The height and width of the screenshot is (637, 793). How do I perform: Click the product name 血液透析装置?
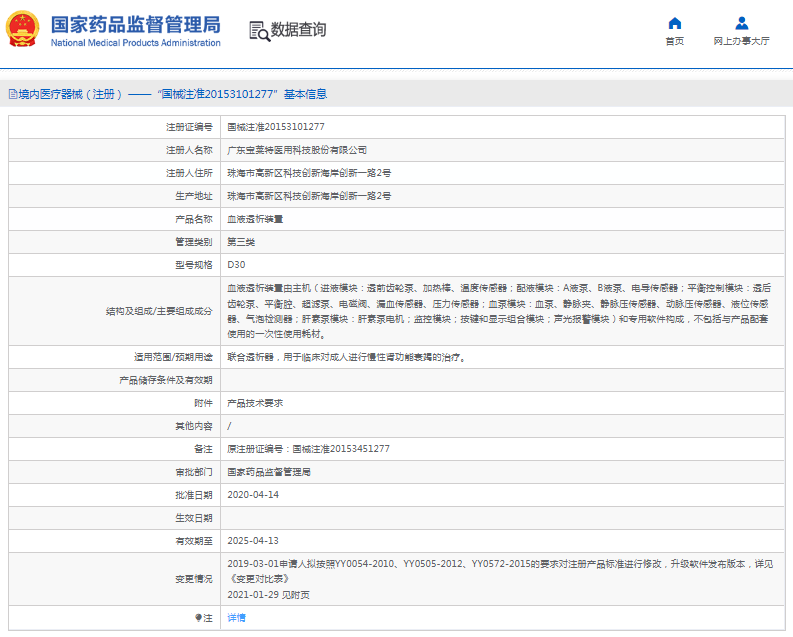[x=255, y=219]
